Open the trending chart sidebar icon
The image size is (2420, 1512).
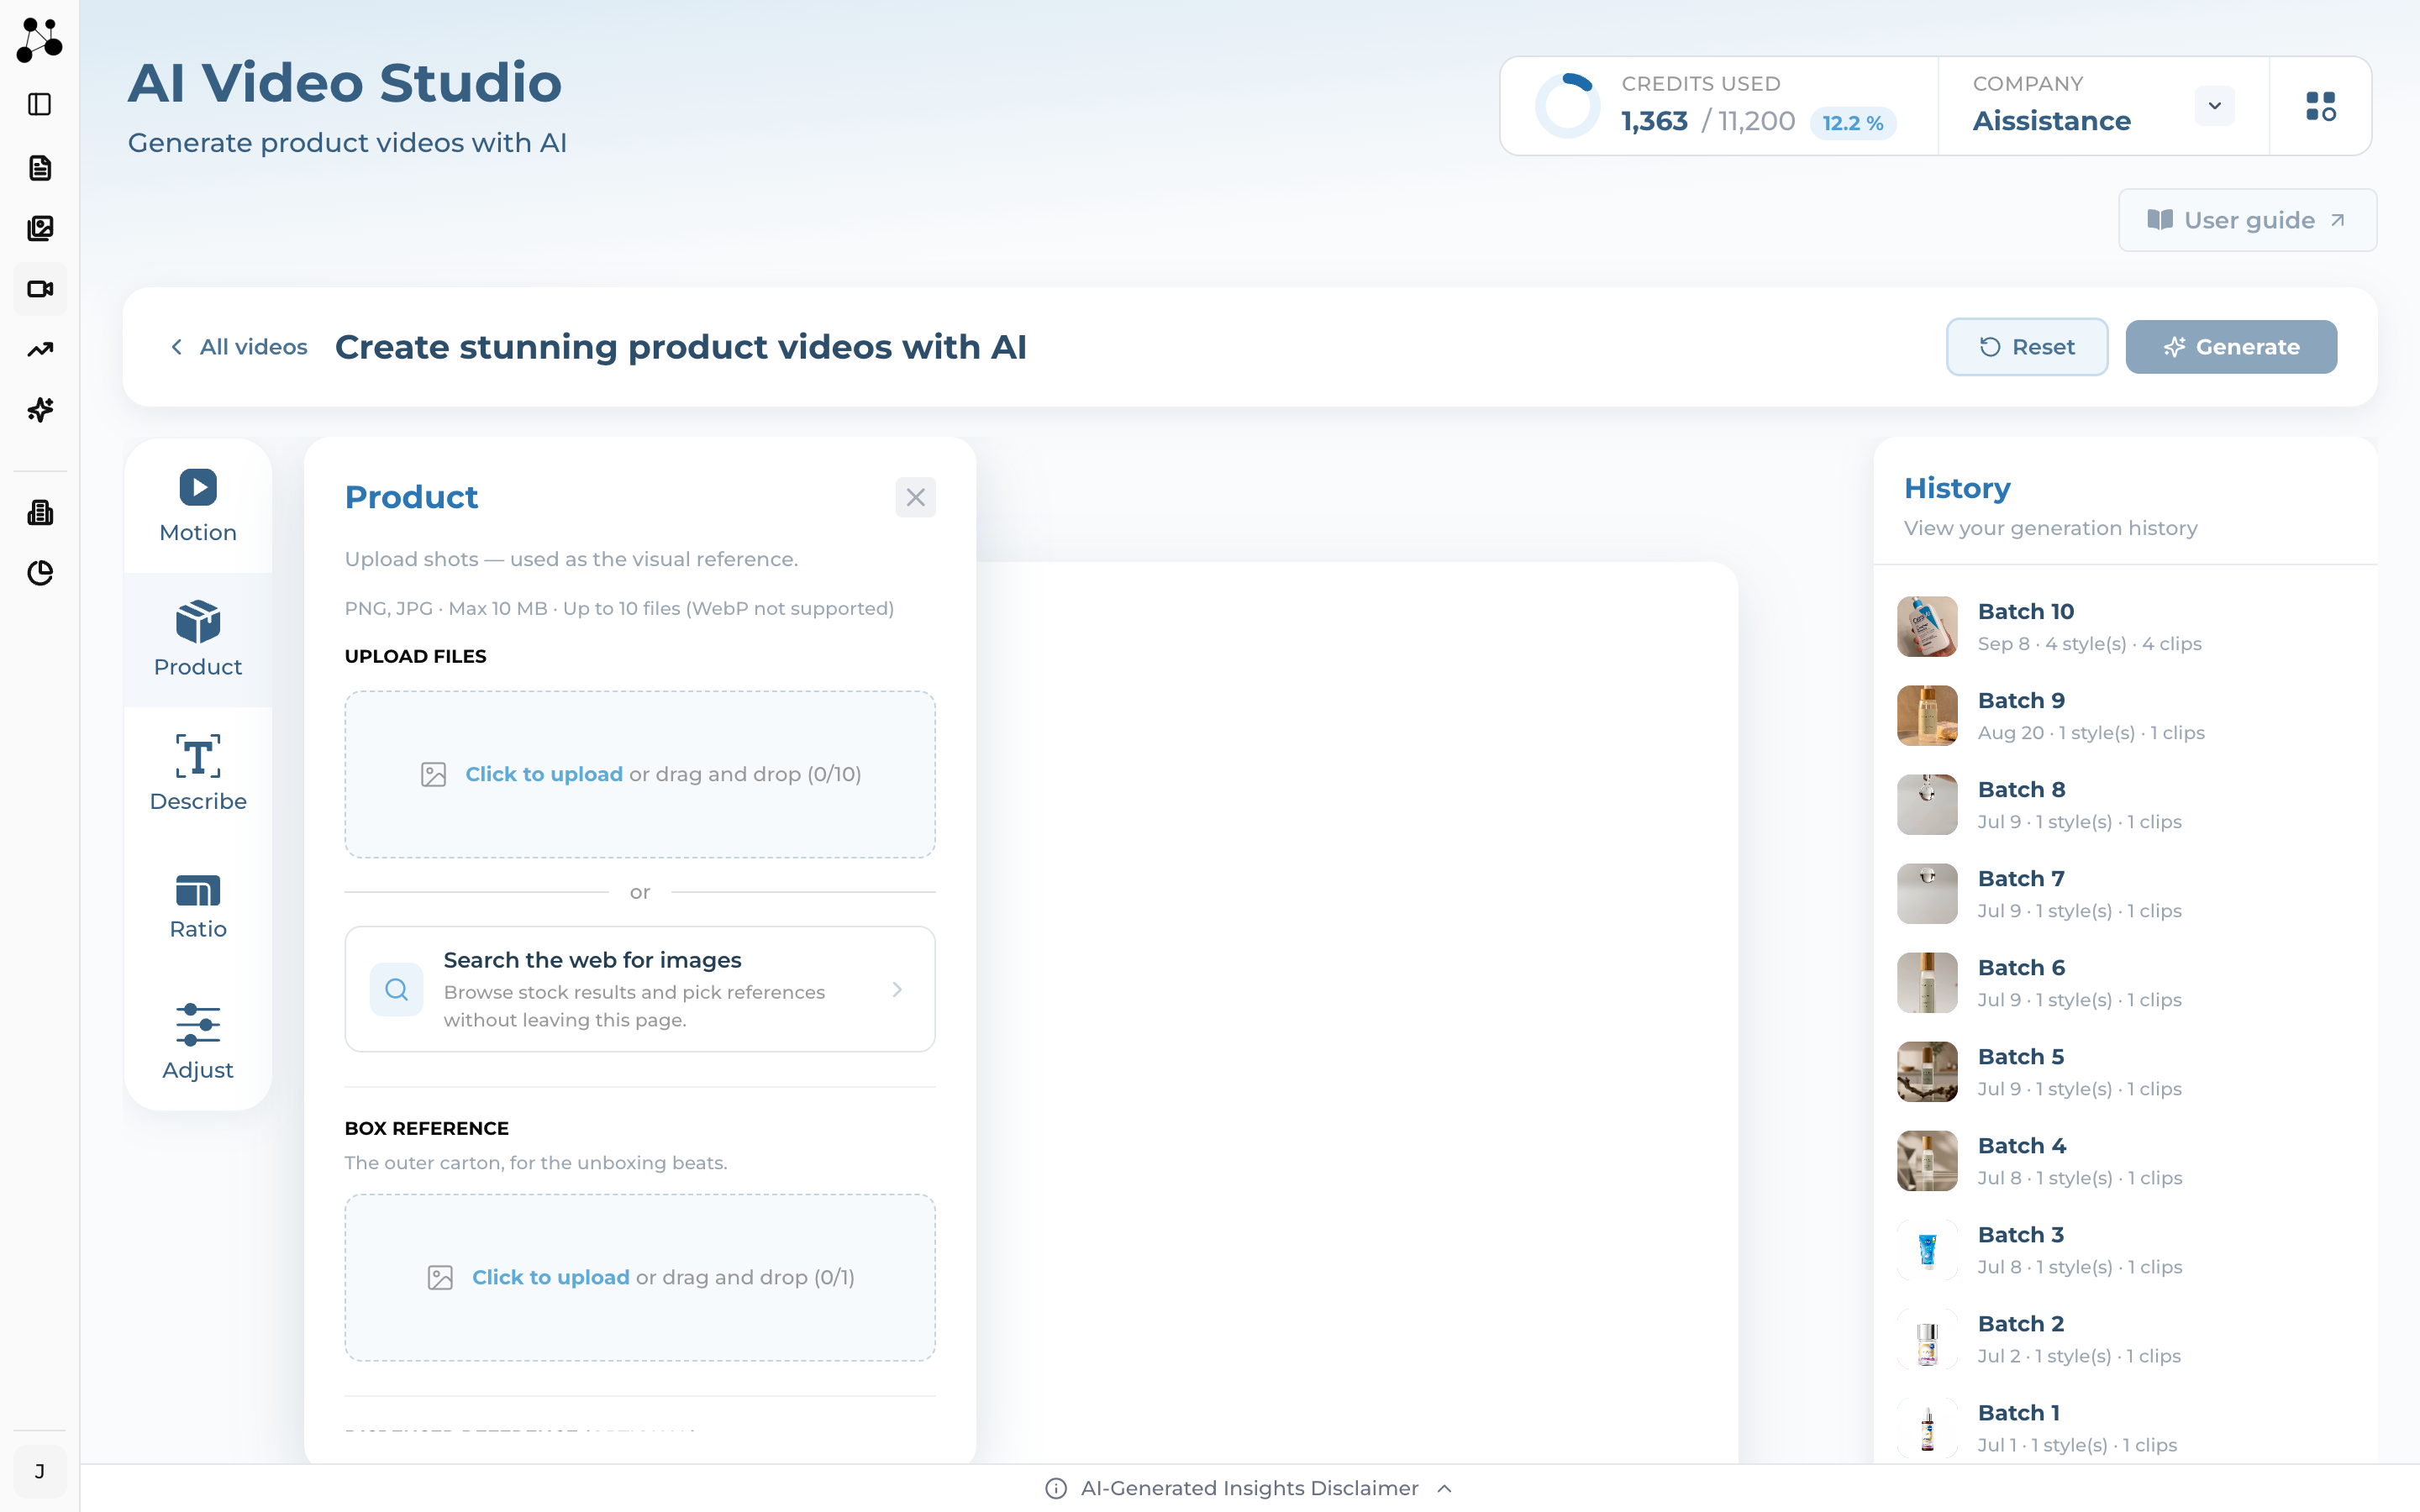coord(40,349)
